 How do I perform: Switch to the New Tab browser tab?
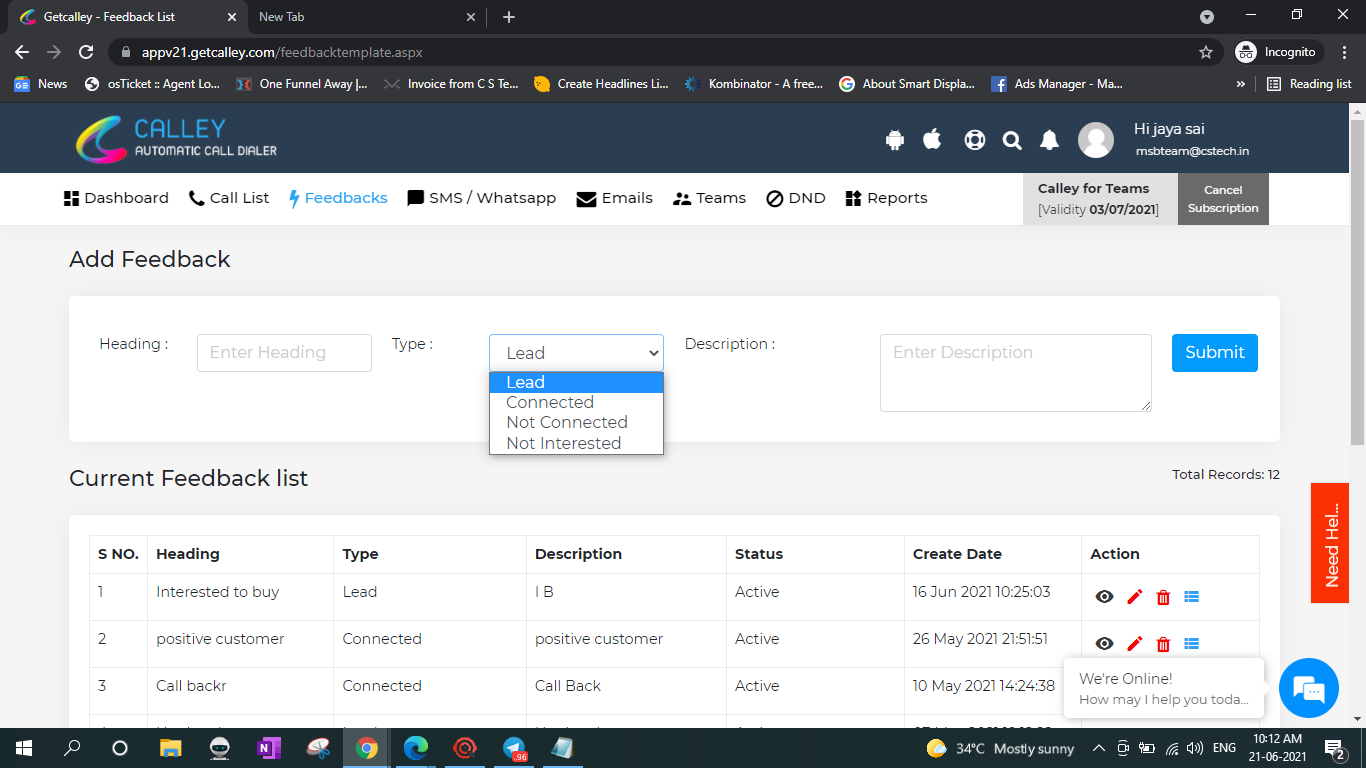pos(365,17)
